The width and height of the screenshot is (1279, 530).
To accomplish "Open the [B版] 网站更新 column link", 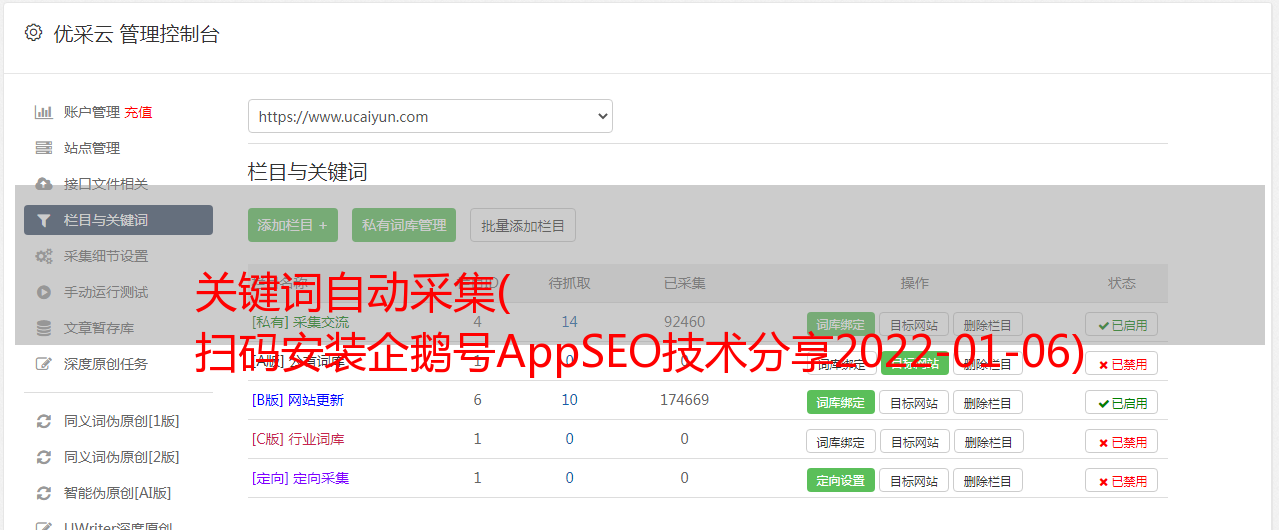I will click(x=297, y=400).
